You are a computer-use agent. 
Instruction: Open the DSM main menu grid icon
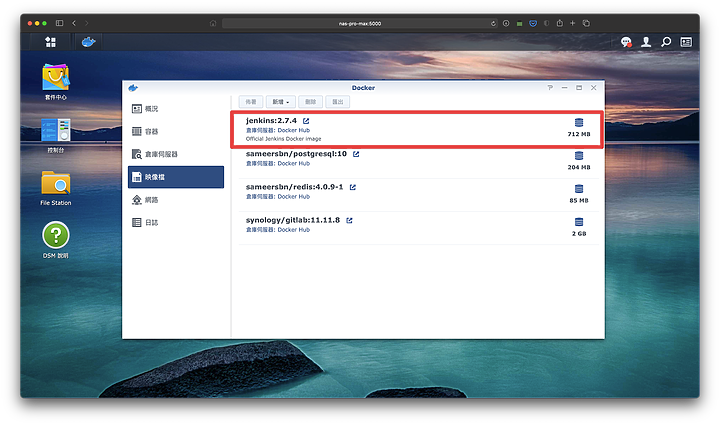51,42
